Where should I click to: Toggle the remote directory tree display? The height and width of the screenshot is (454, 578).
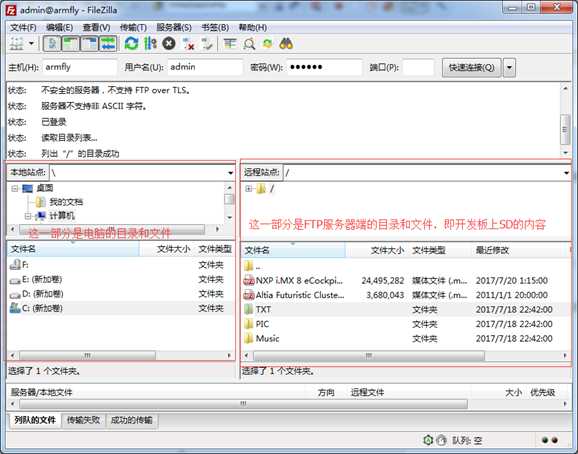[90, 44]
